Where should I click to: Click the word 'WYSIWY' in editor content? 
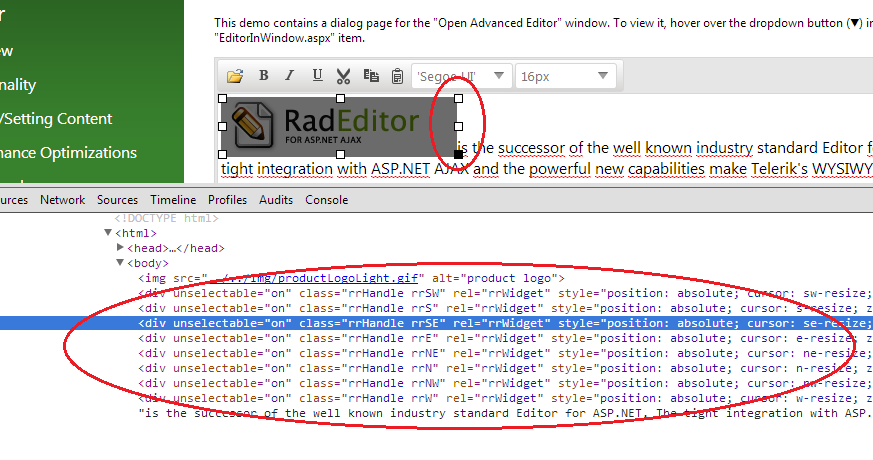click(842, 169)
